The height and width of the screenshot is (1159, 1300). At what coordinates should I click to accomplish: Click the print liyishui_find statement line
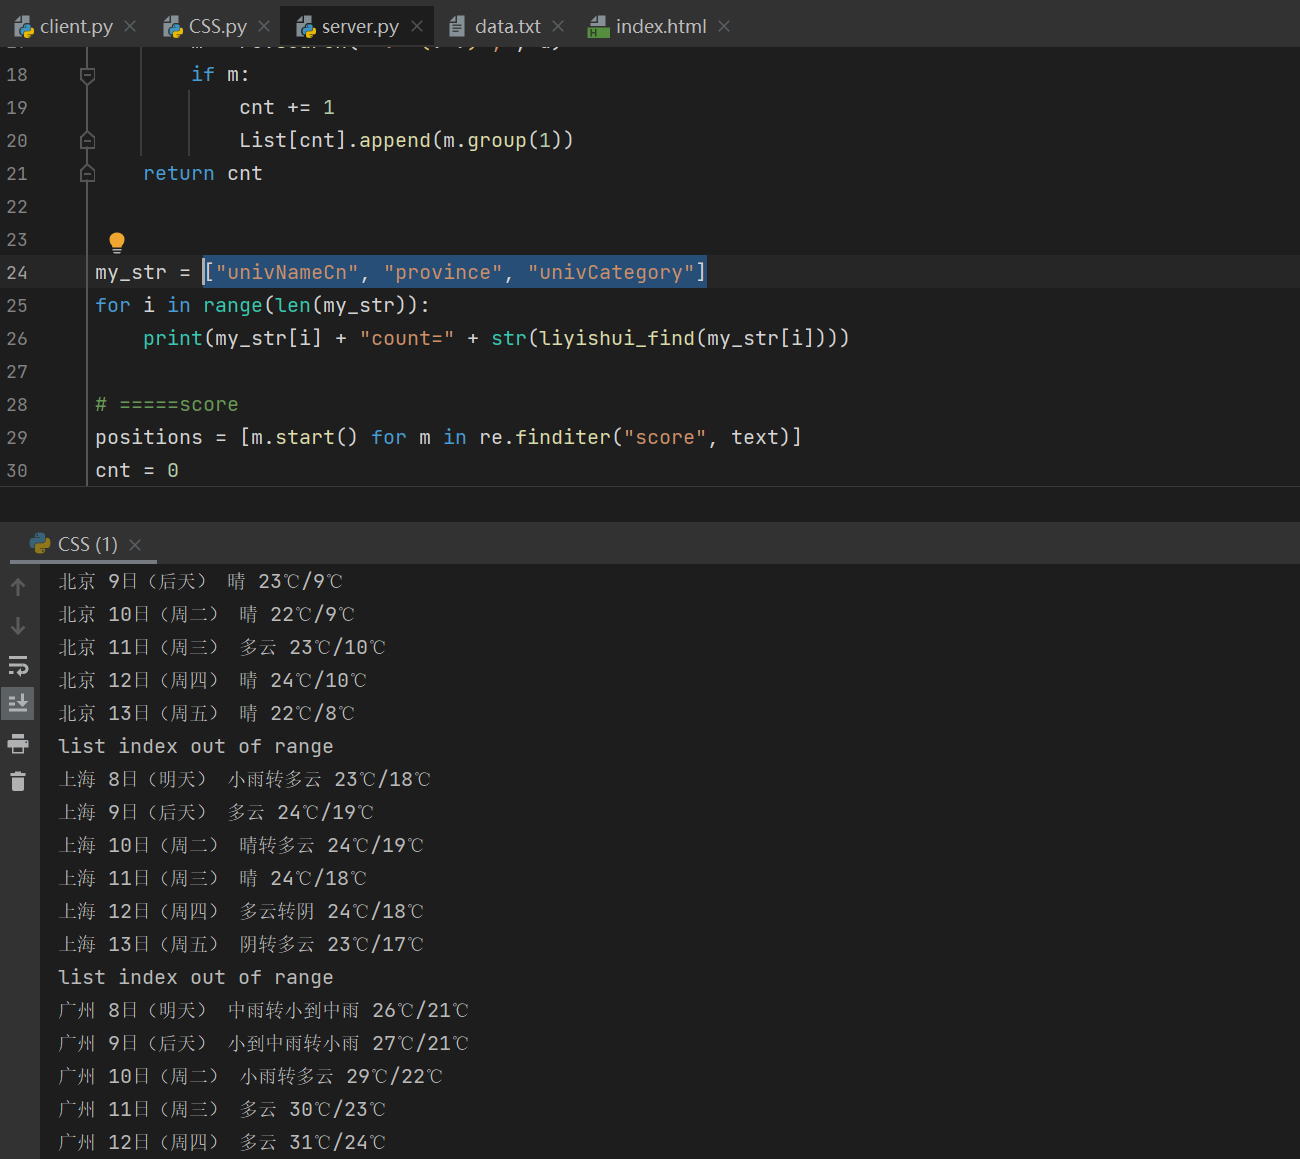[x=496, y=339]
